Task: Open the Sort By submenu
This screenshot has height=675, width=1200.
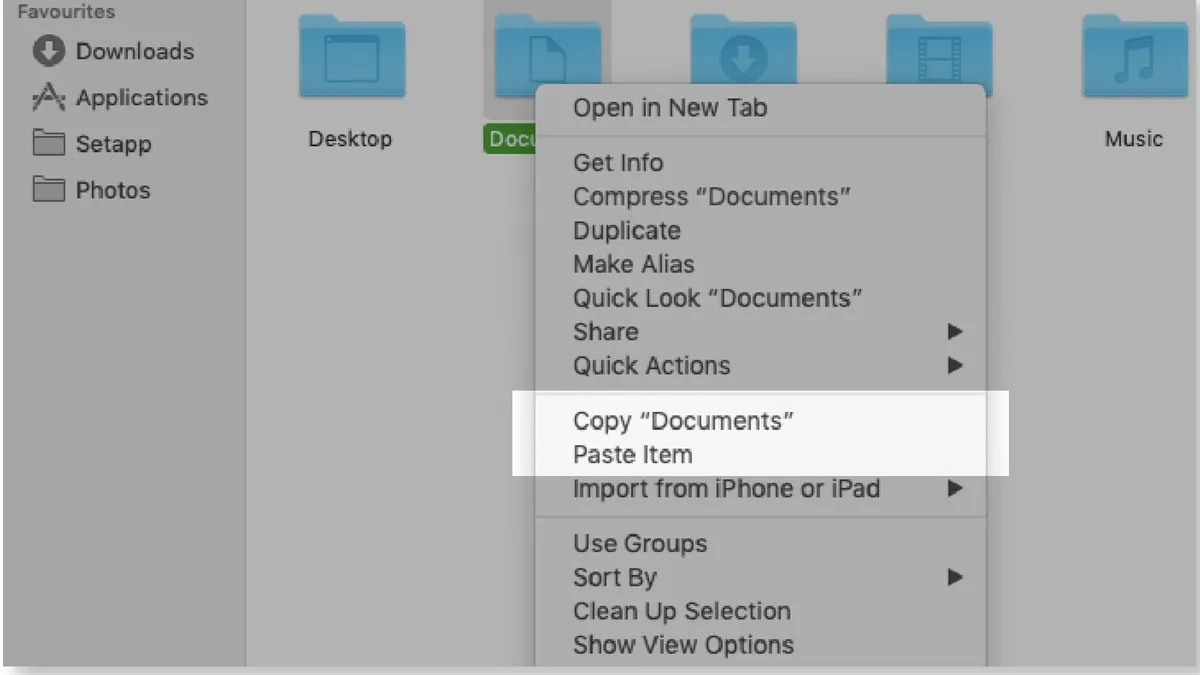Action: click(x=955, y=577)
